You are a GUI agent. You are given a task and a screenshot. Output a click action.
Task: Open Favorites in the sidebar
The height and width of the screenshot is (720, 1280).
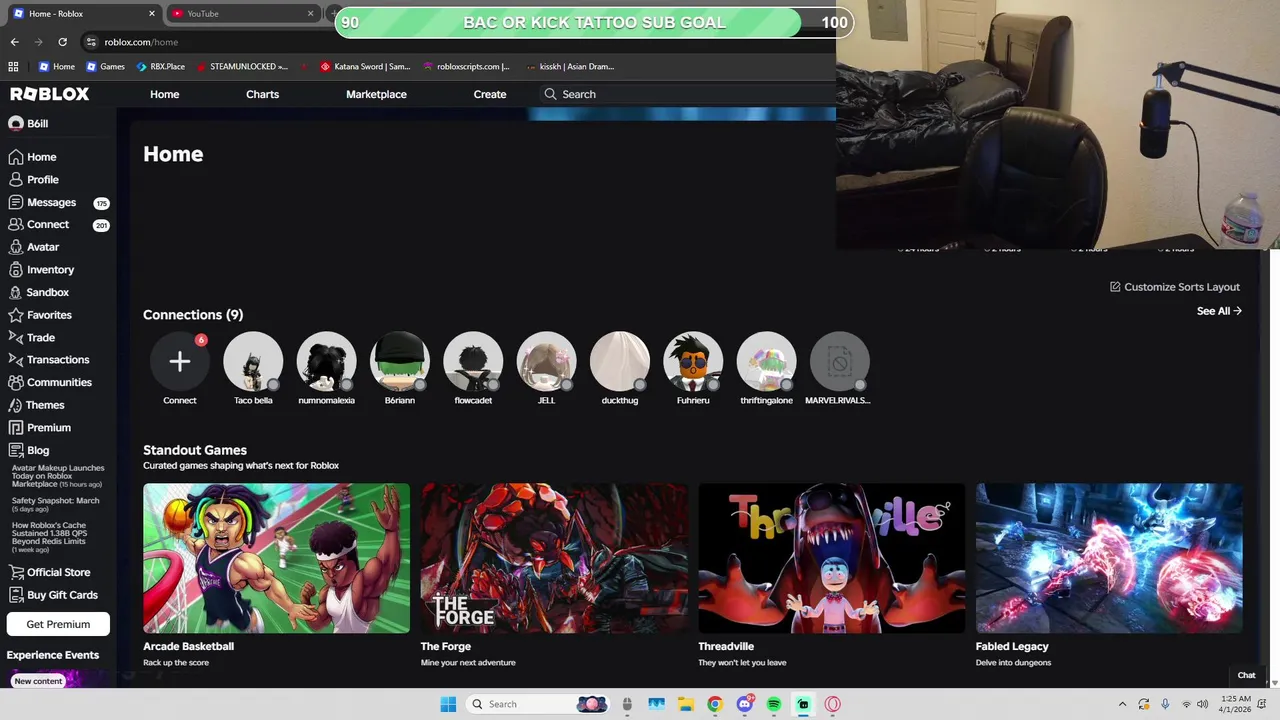(39, 315)
